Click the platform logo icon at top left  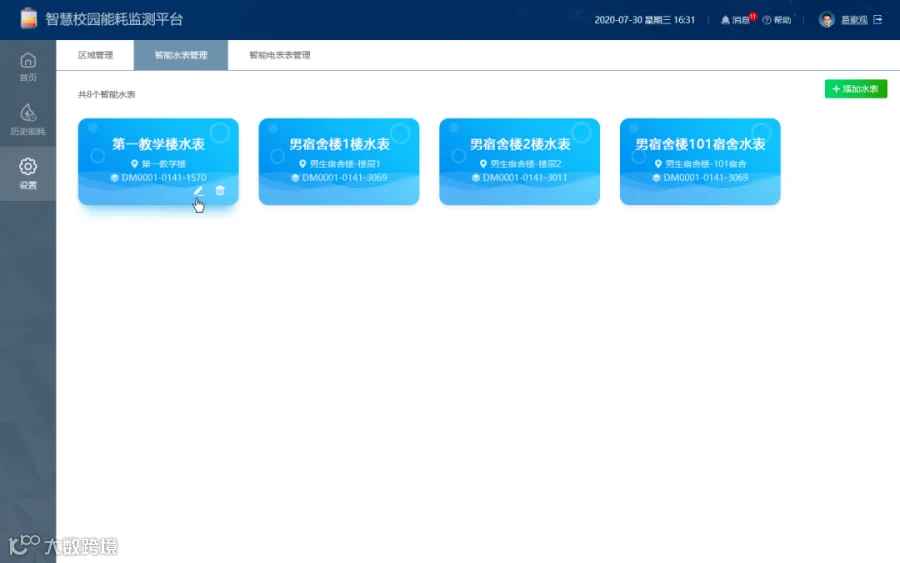(x=29, y=18)
